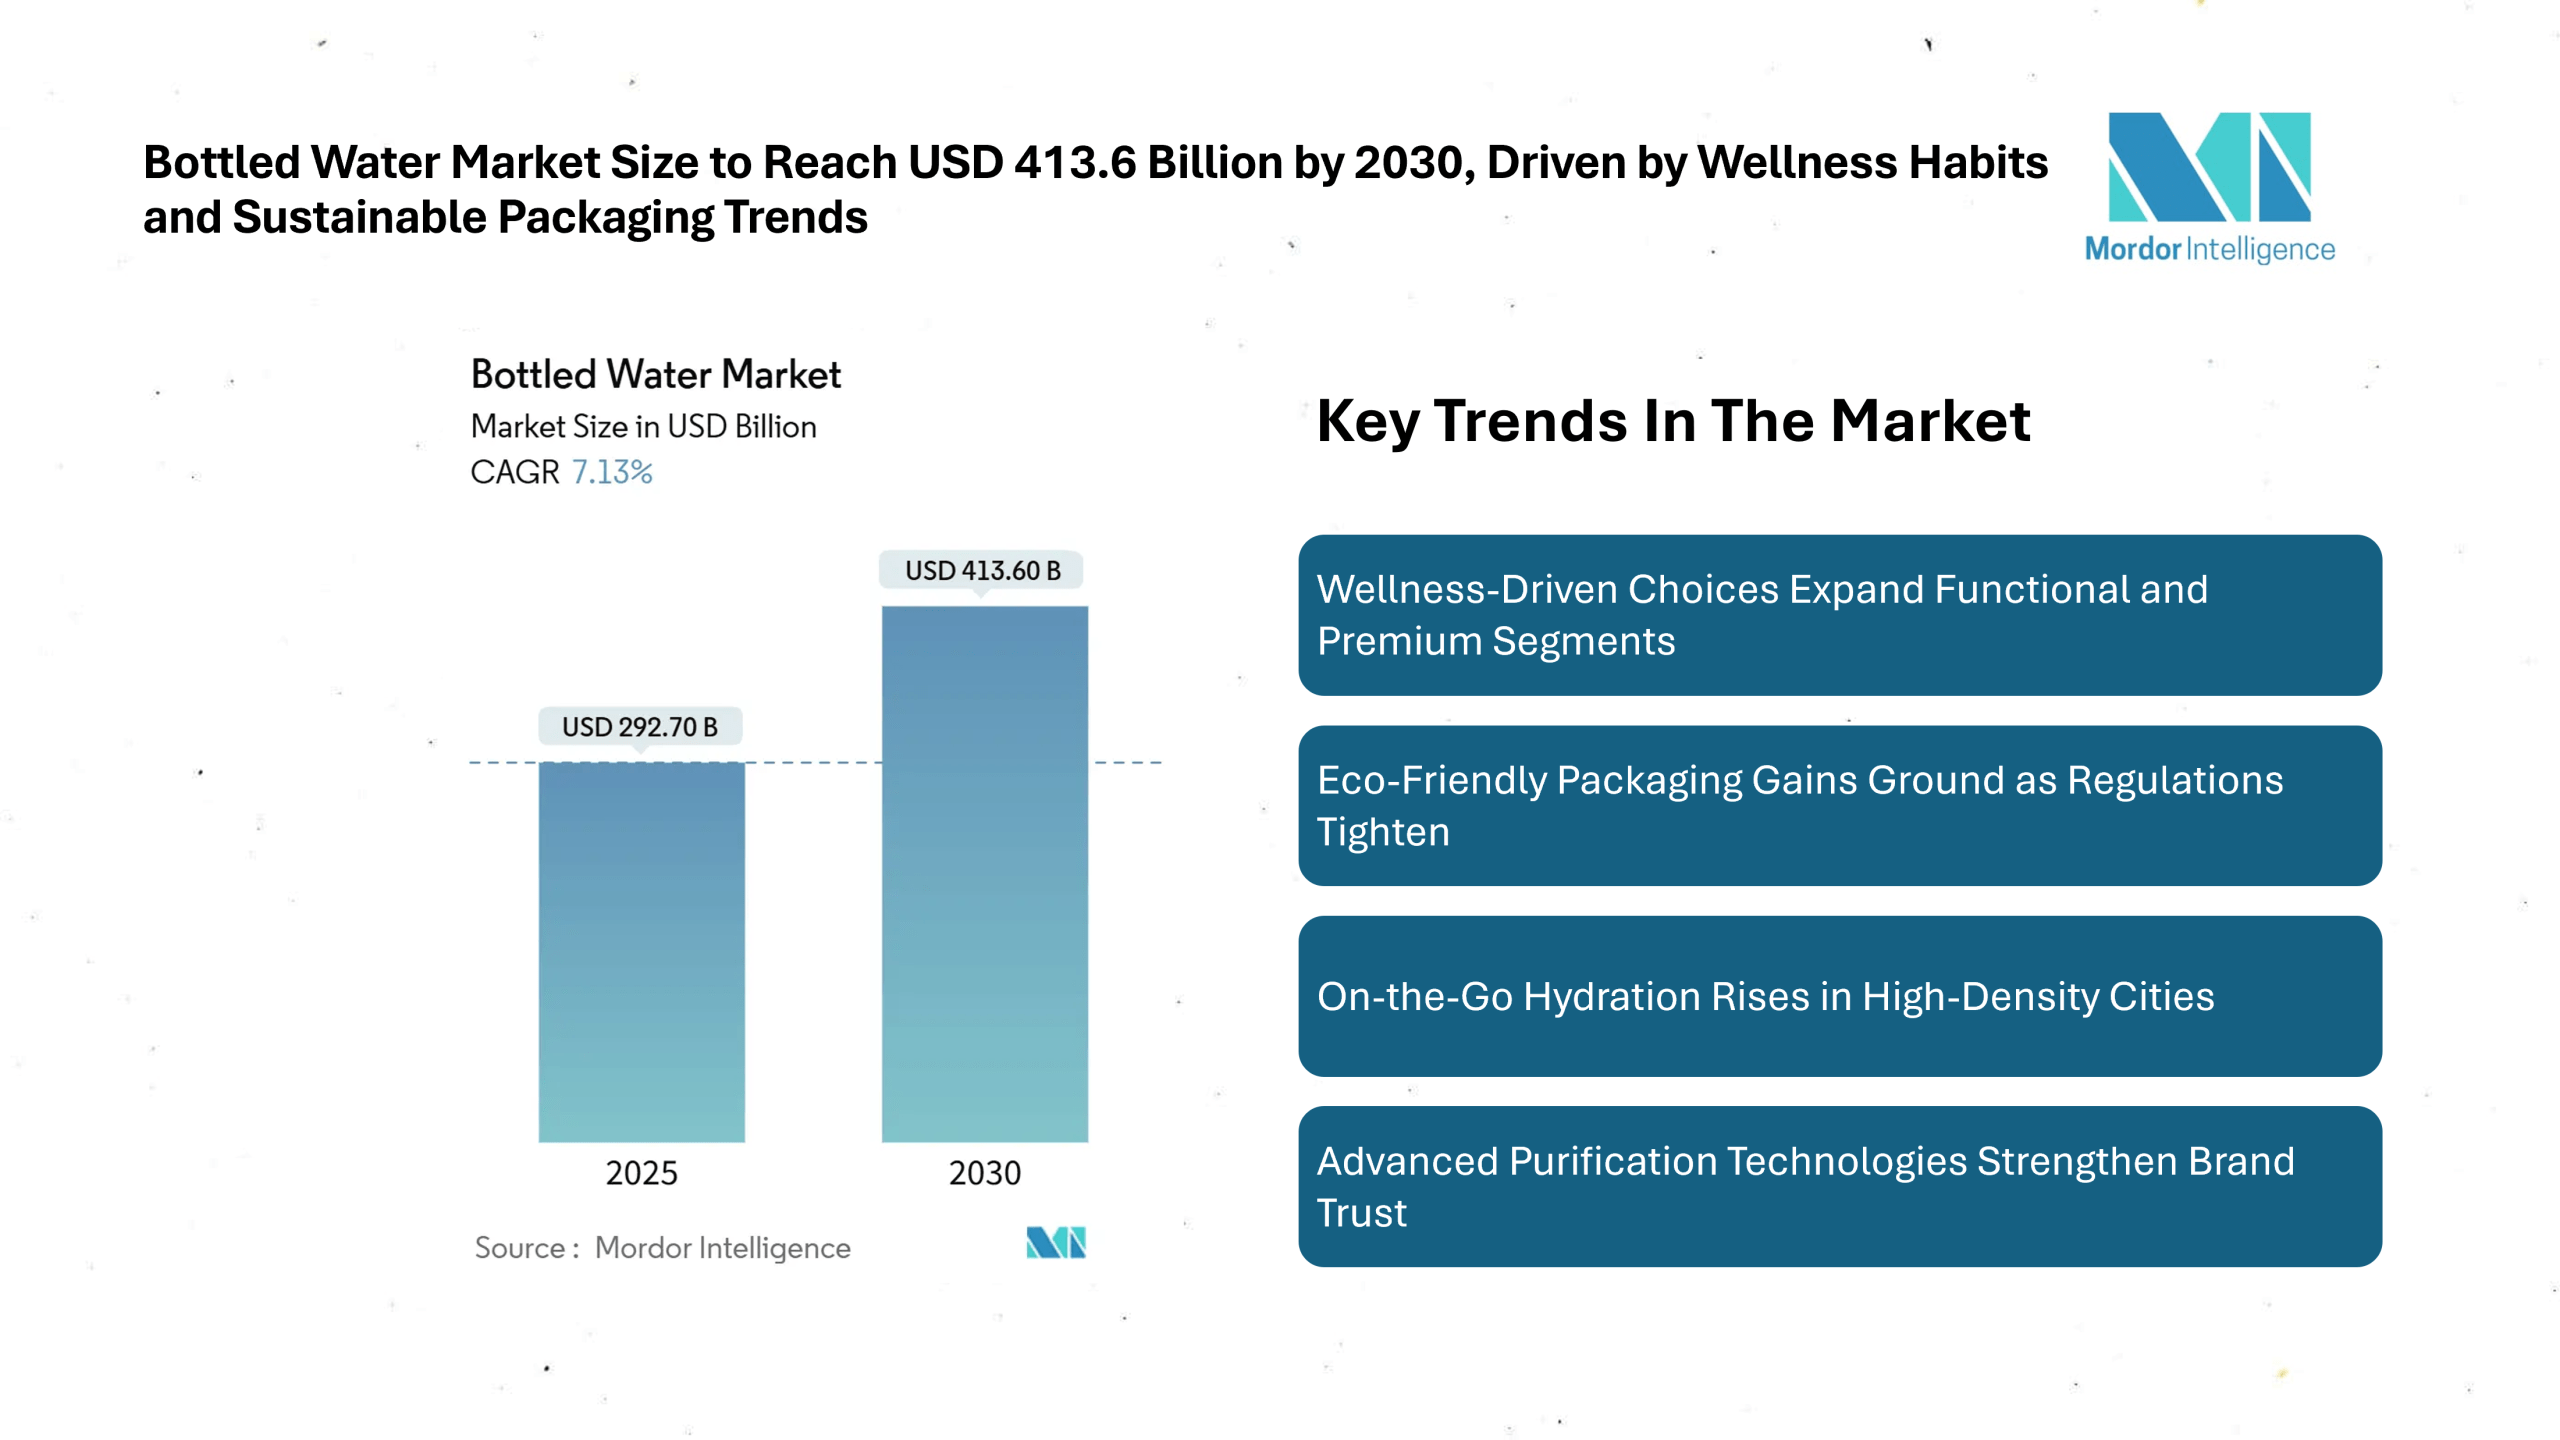Select the 2030 axis label
Screen dimensions: 2560x1440
[x=984, y=1172]
